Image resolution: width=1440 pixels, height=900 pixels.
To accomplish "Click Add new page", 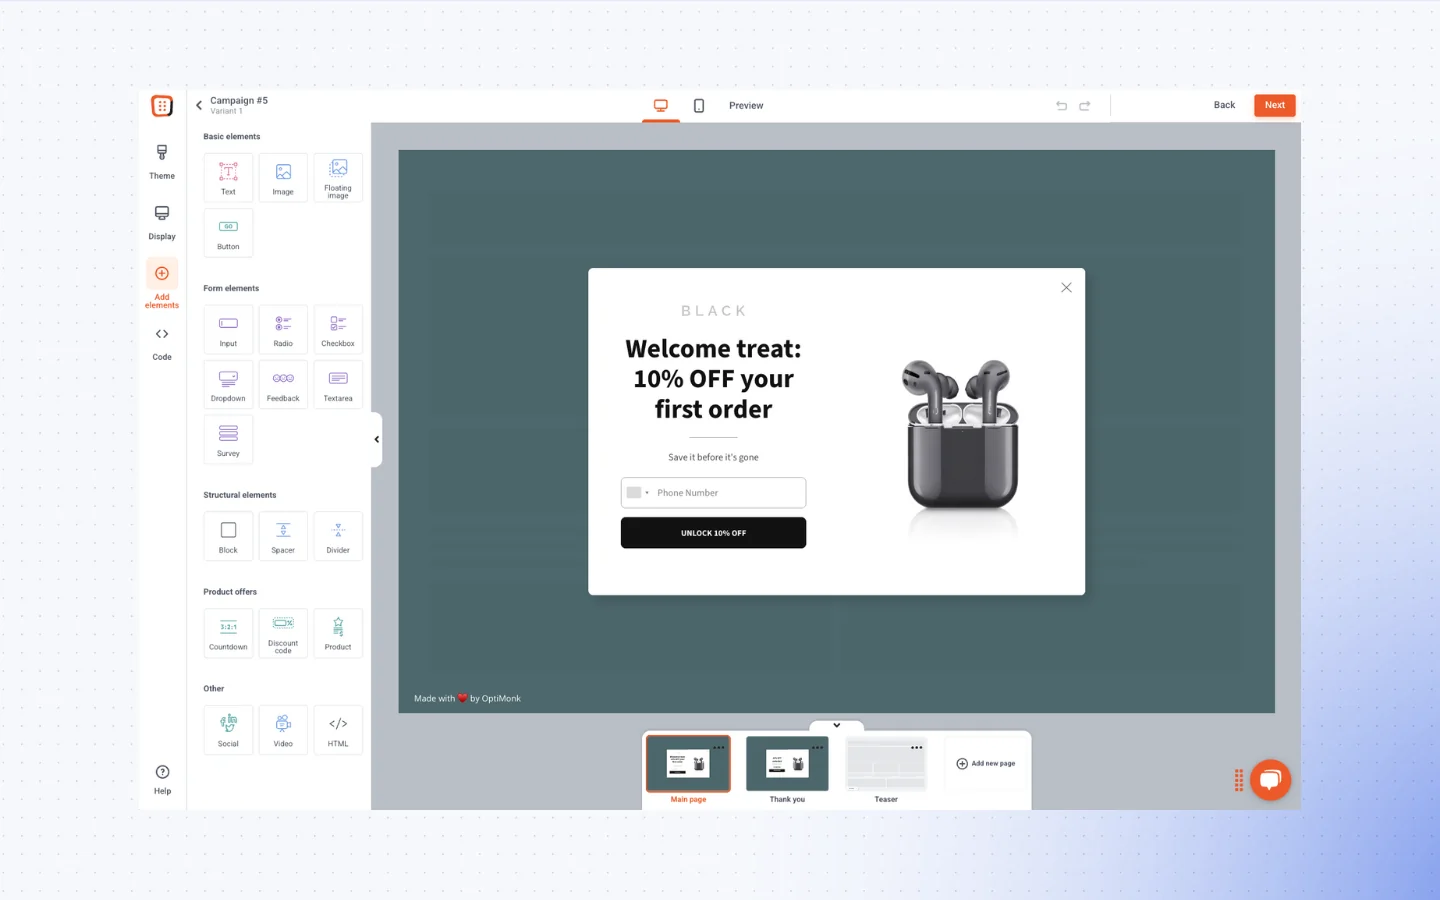I will (x=986, y=764).
